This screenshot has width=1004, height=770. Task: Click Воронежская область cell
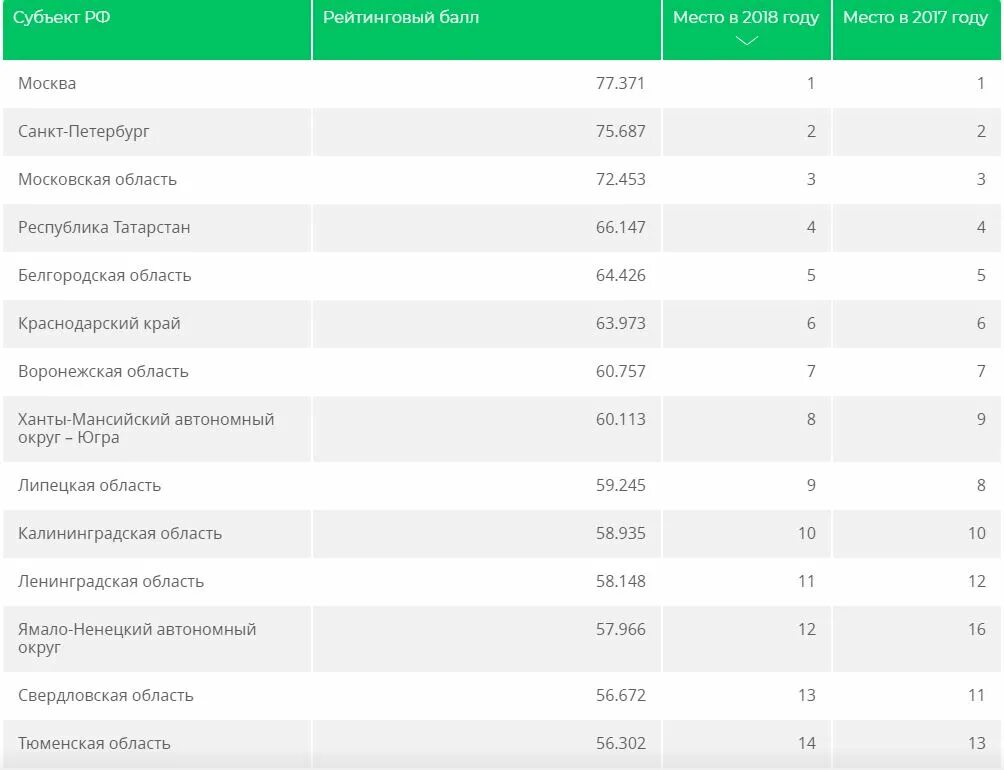[x=103, y=372]
